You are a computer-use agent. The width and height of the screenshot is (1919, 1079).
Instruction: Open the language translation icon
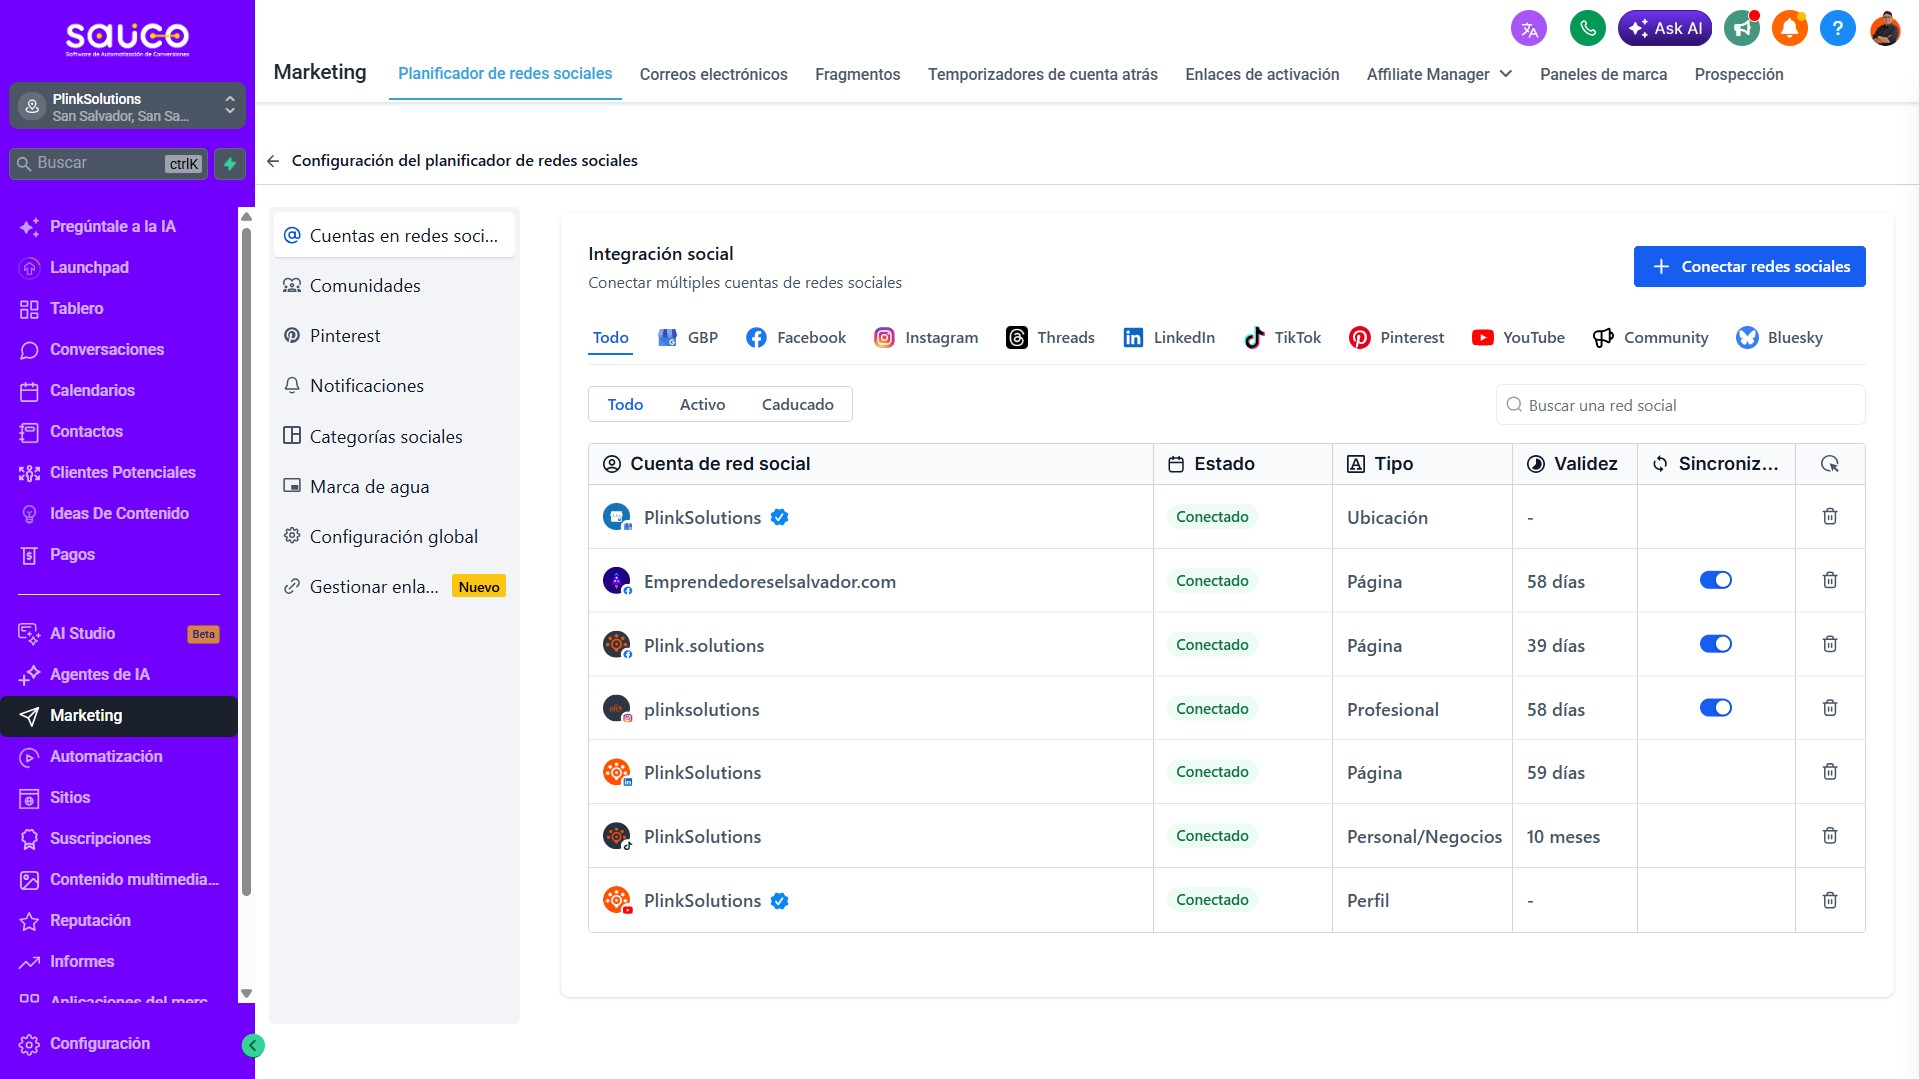[x=1529, y=29]
